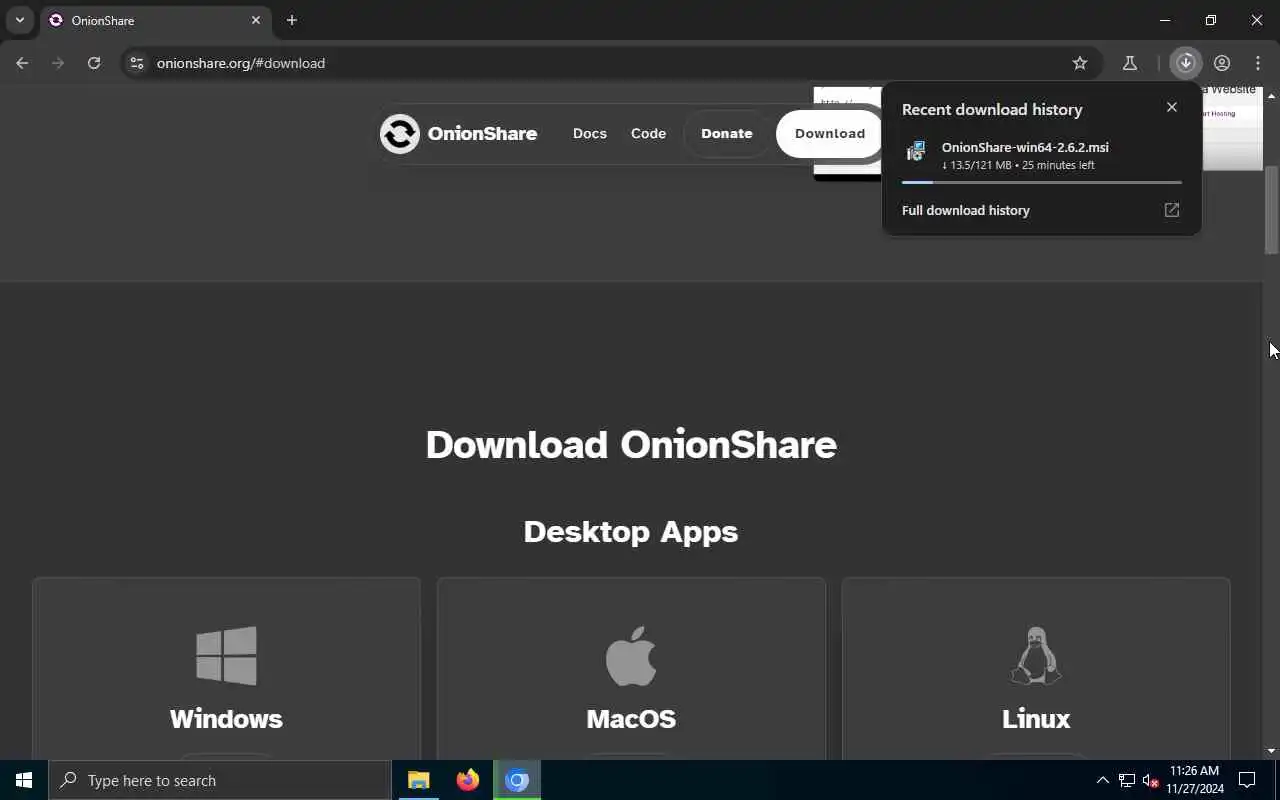Click the Download button in navbar
1280x800 pixels.
[829, 133]
